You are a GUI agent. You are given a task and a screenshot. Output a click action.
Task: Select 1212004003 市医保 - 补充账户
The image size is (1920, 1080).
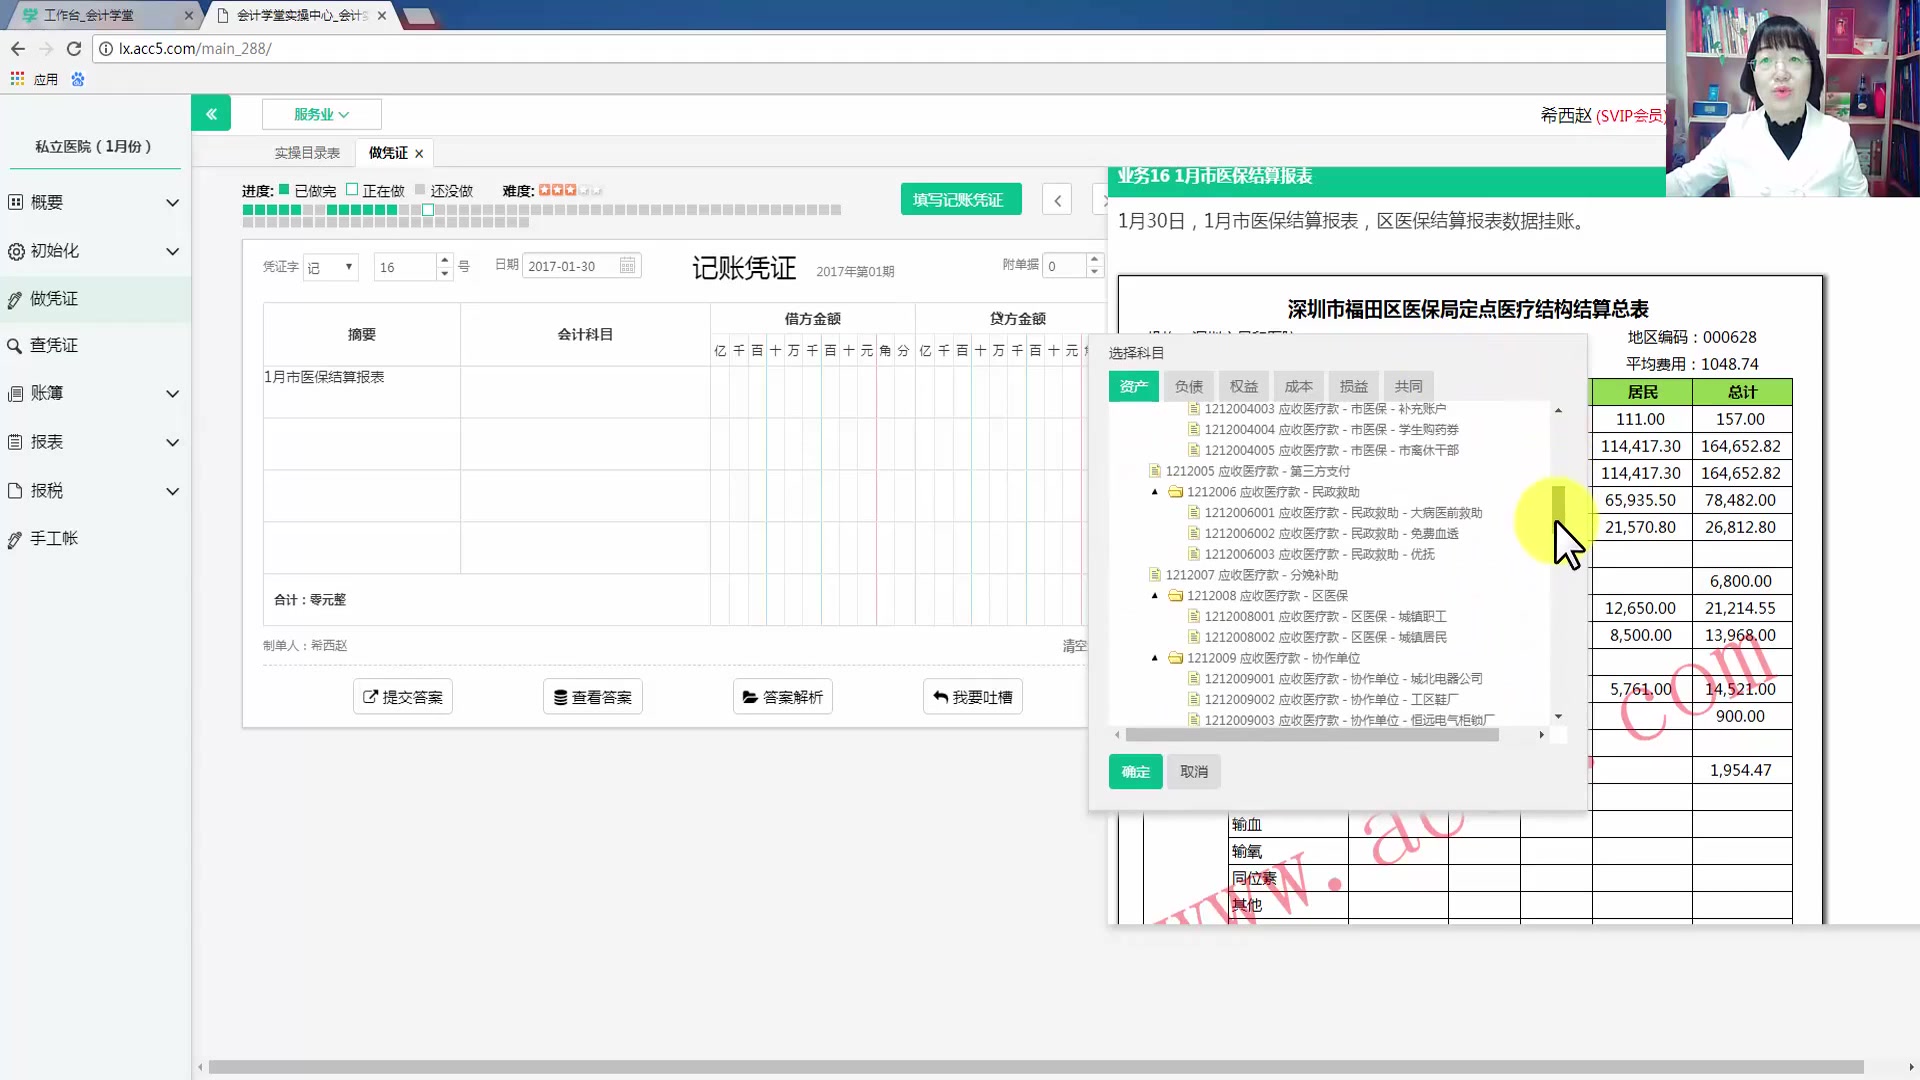[1325, 409]
